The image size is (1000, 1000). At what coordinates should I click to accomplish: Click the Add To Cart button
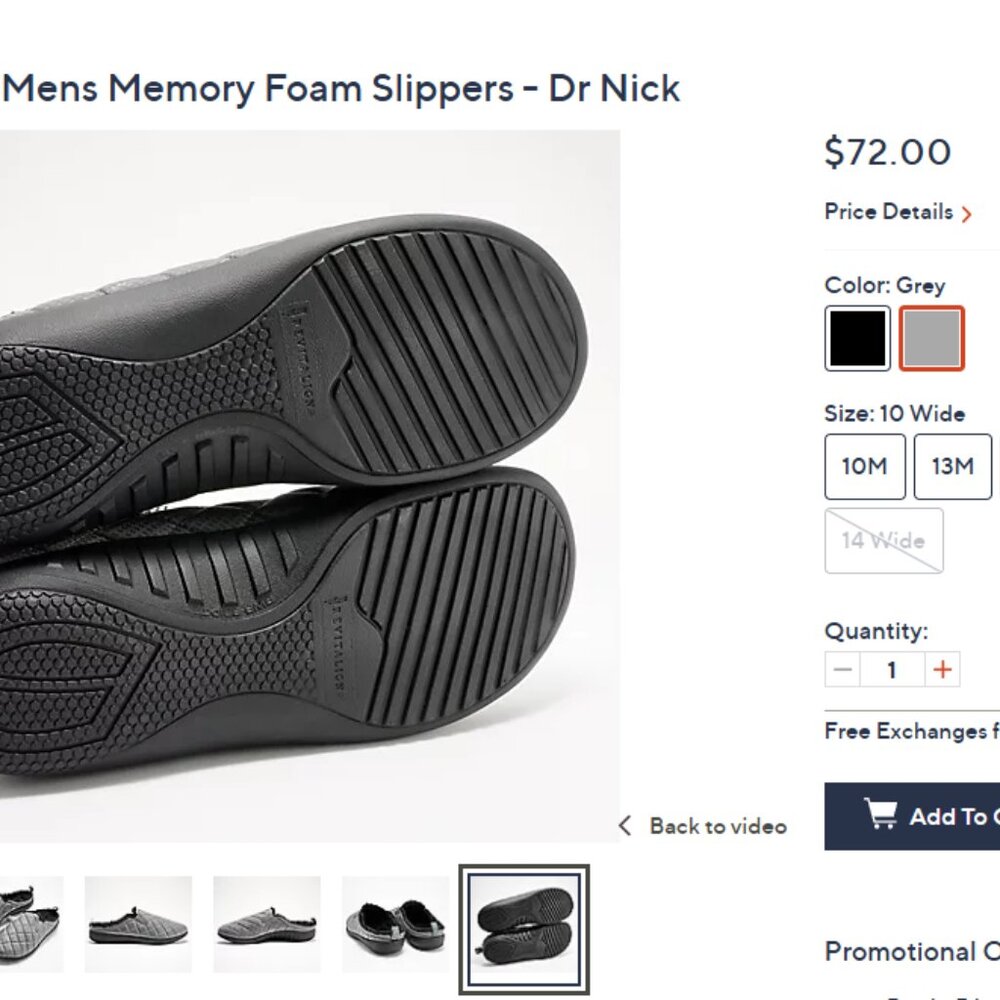coord(912,816)
